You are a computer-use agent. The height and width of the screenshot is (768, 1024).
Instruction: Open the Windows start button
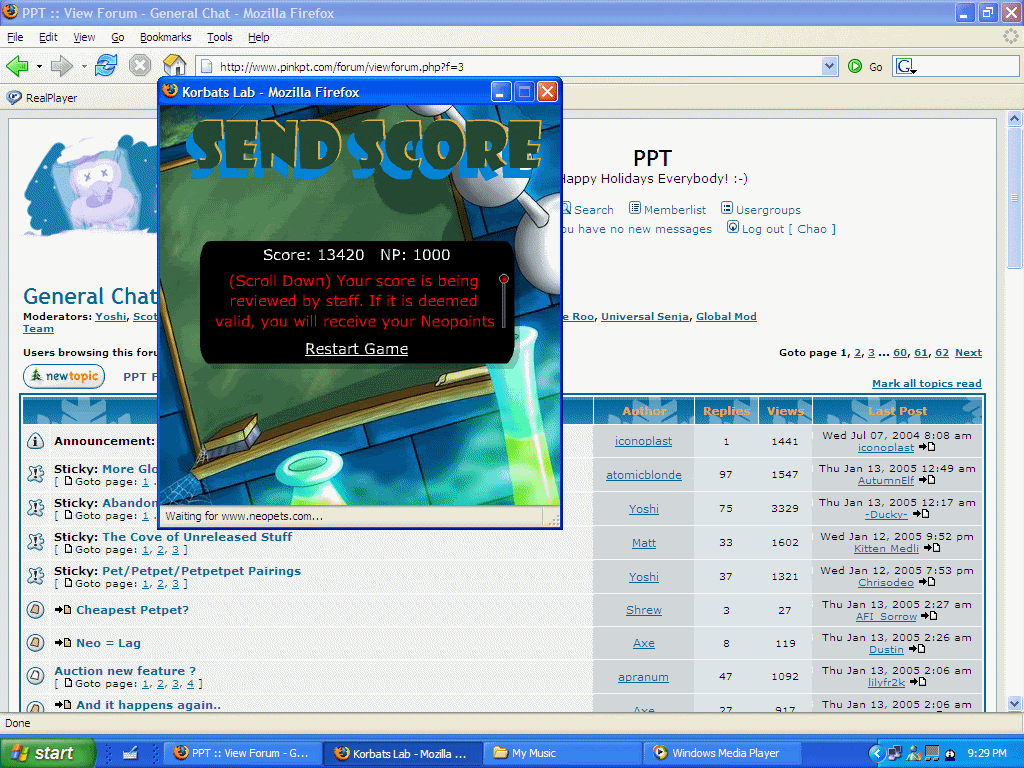(46, 753)
